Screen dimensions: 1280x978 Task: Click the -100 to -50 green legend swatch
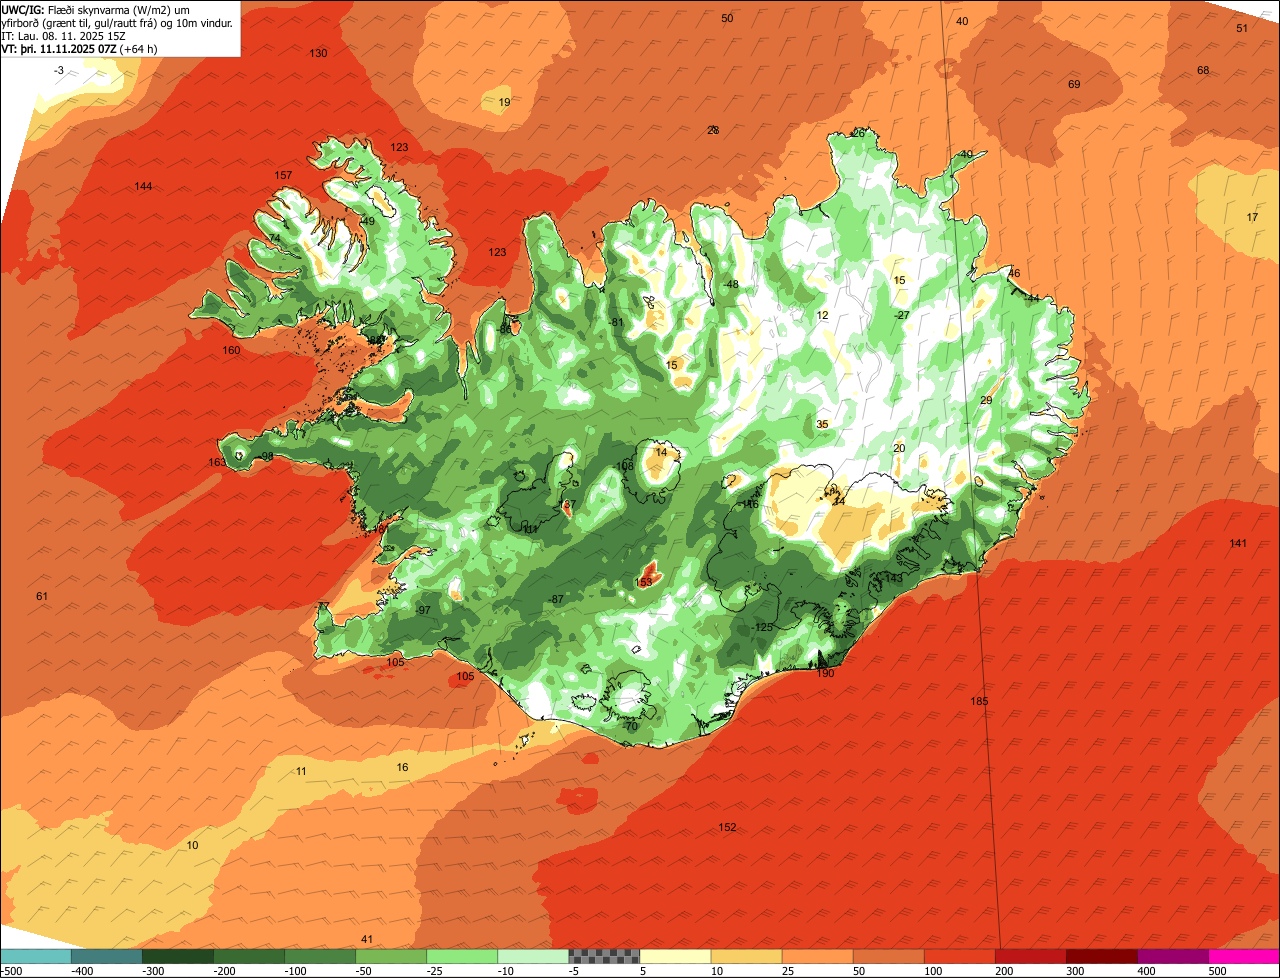(319, 956)
